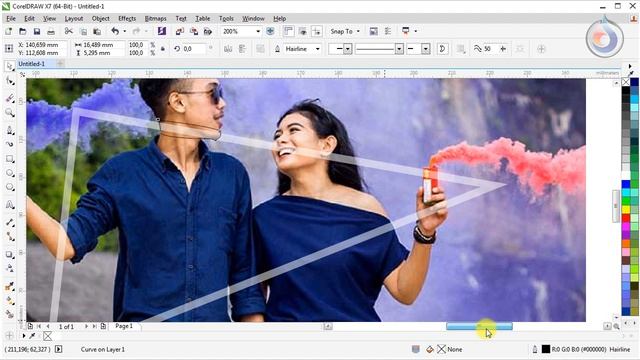The width and height of the screenshot is (640, 360).
Task: Select the Pick tool in toolbox
Action: [x=9, y=66]
